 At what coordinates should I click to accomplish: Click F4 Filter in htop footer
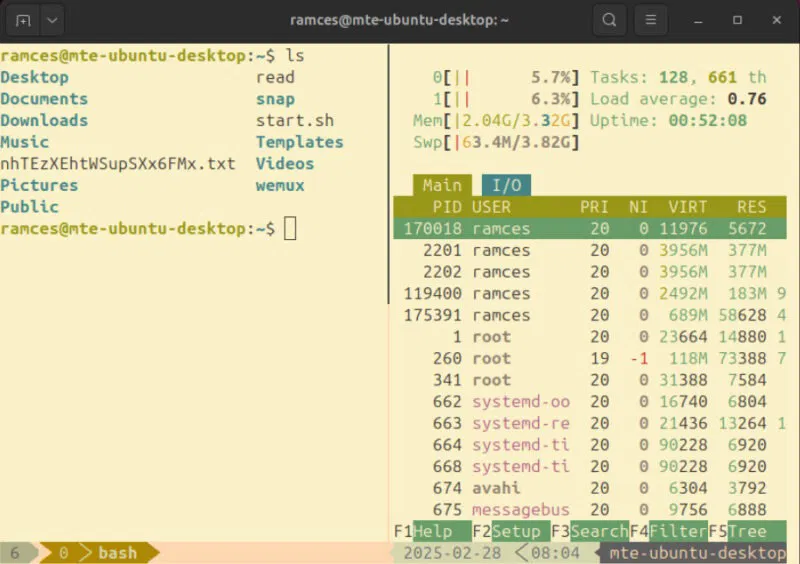(x=667, y=531)
